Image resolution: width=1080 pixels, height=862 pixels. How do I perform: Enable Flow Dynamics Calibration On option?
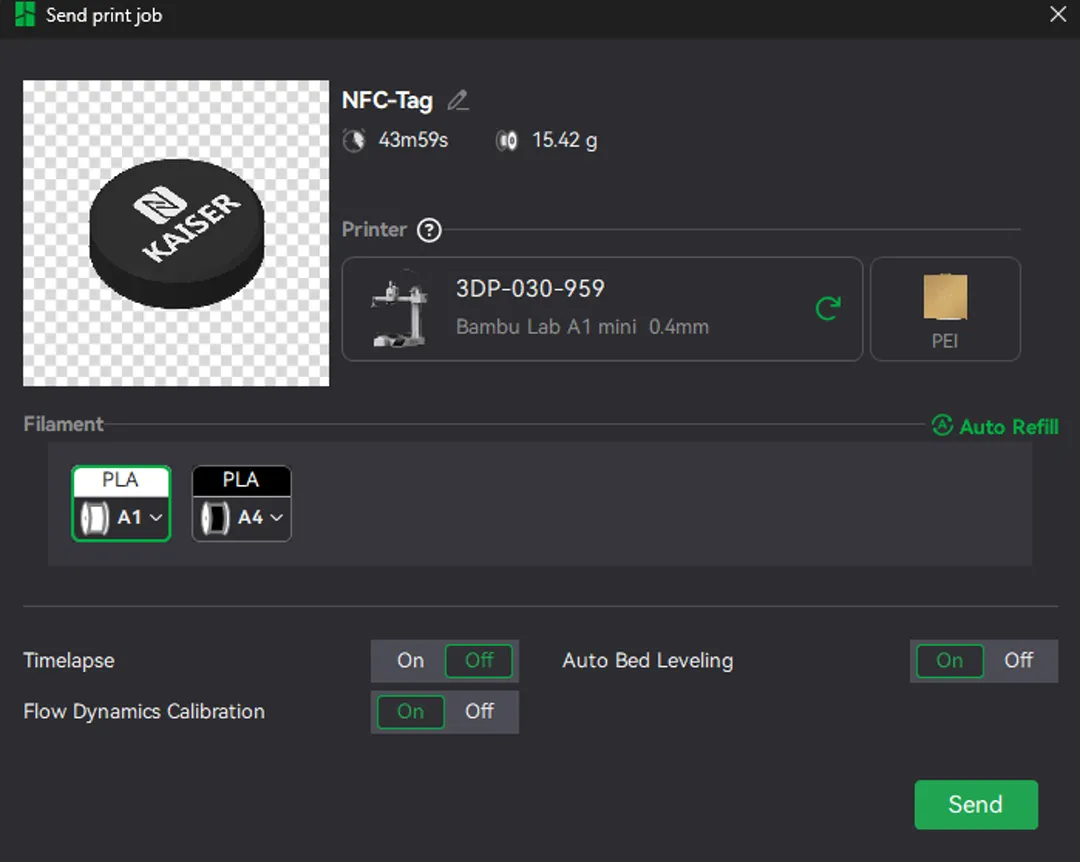(x=411, y=712)
